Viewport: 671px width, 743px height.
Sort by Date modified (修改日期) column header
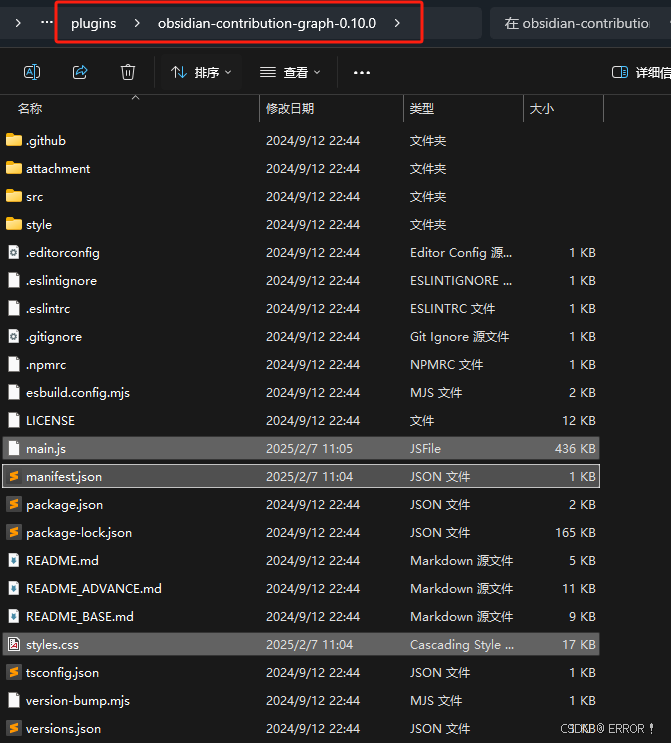pyautogui.click(x=290, y=109)
